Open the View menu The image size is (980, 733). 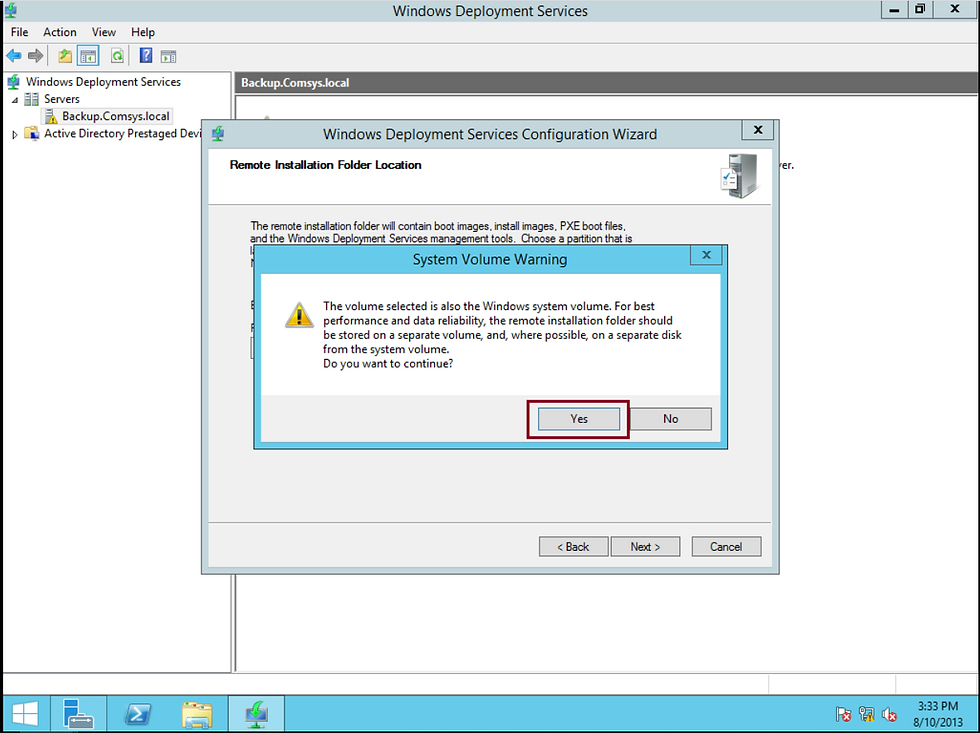point(104,32)
